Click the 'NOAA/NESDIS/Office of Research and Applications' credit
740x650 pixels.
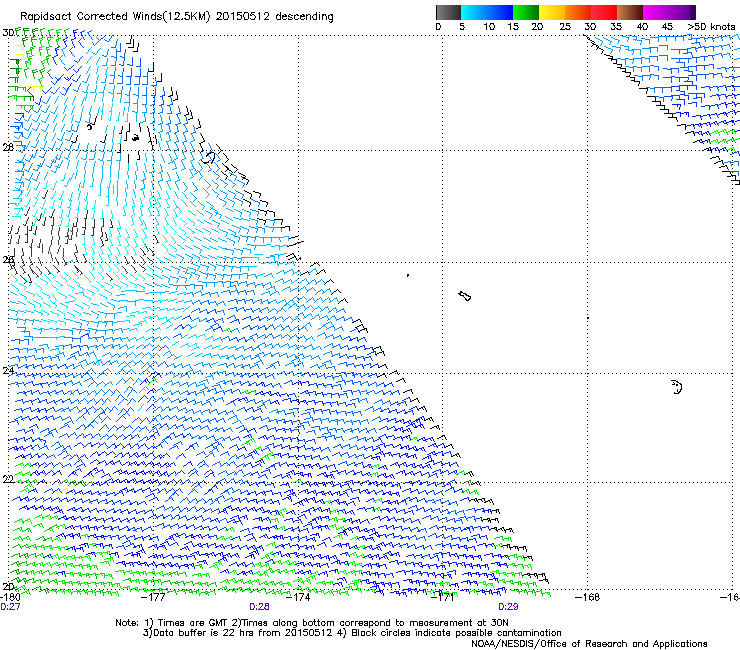point(589,644)
